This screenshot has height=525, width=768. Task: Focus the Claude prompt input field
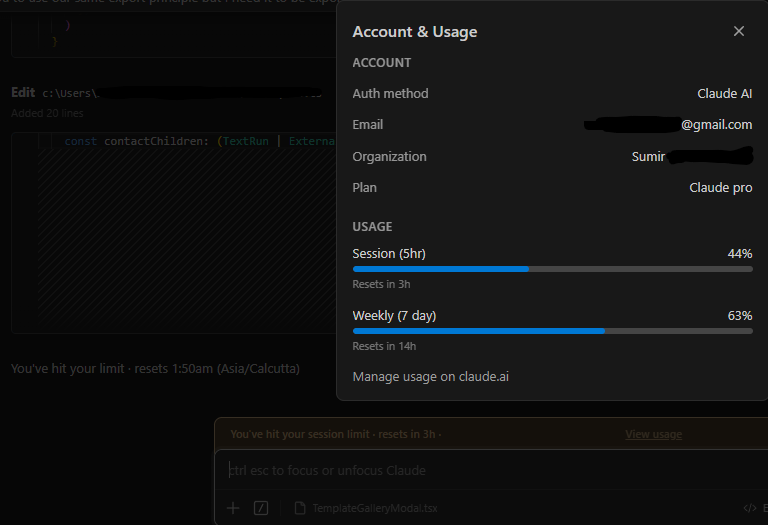(491, 471)
